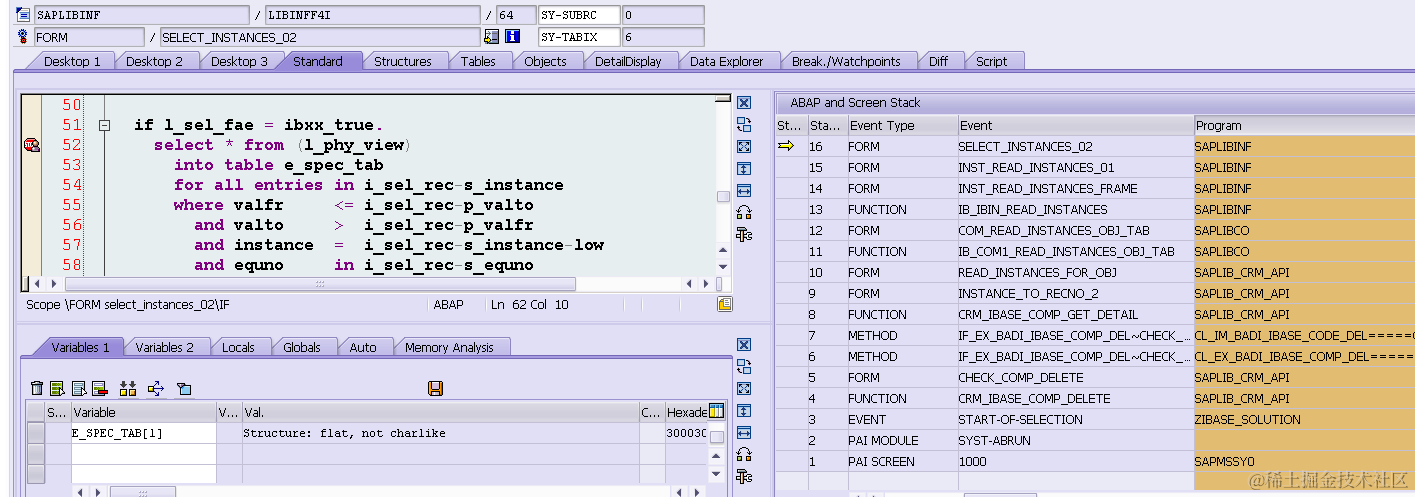
Task: Select the row header of E_SPEC_TAB[1]
Action: coord(35,433)
